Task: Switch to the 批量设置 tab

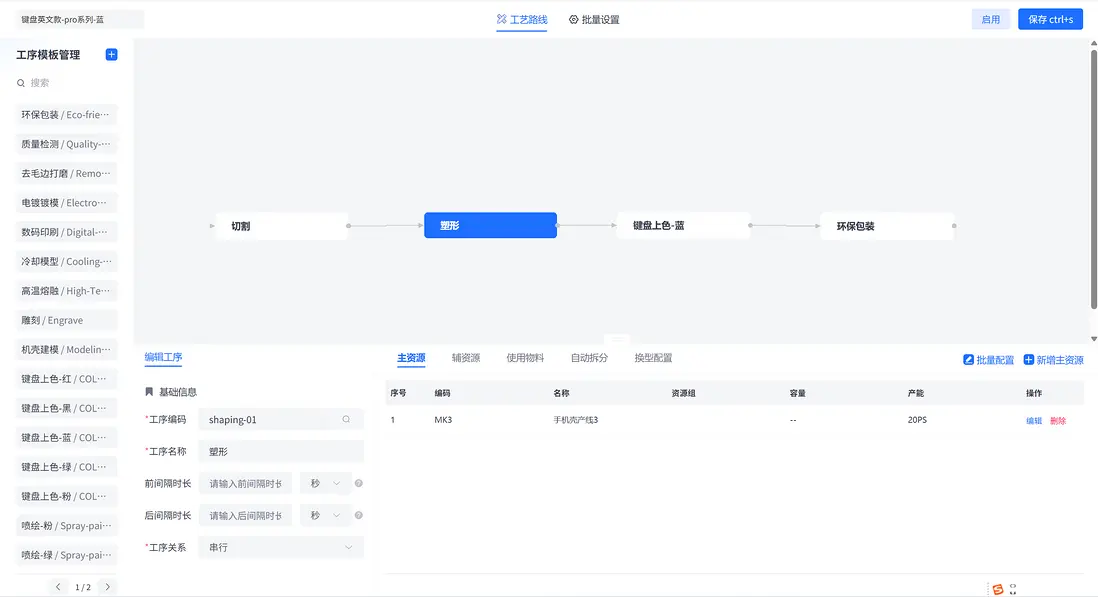Action: pyautogui.click(x=594, y=20)
